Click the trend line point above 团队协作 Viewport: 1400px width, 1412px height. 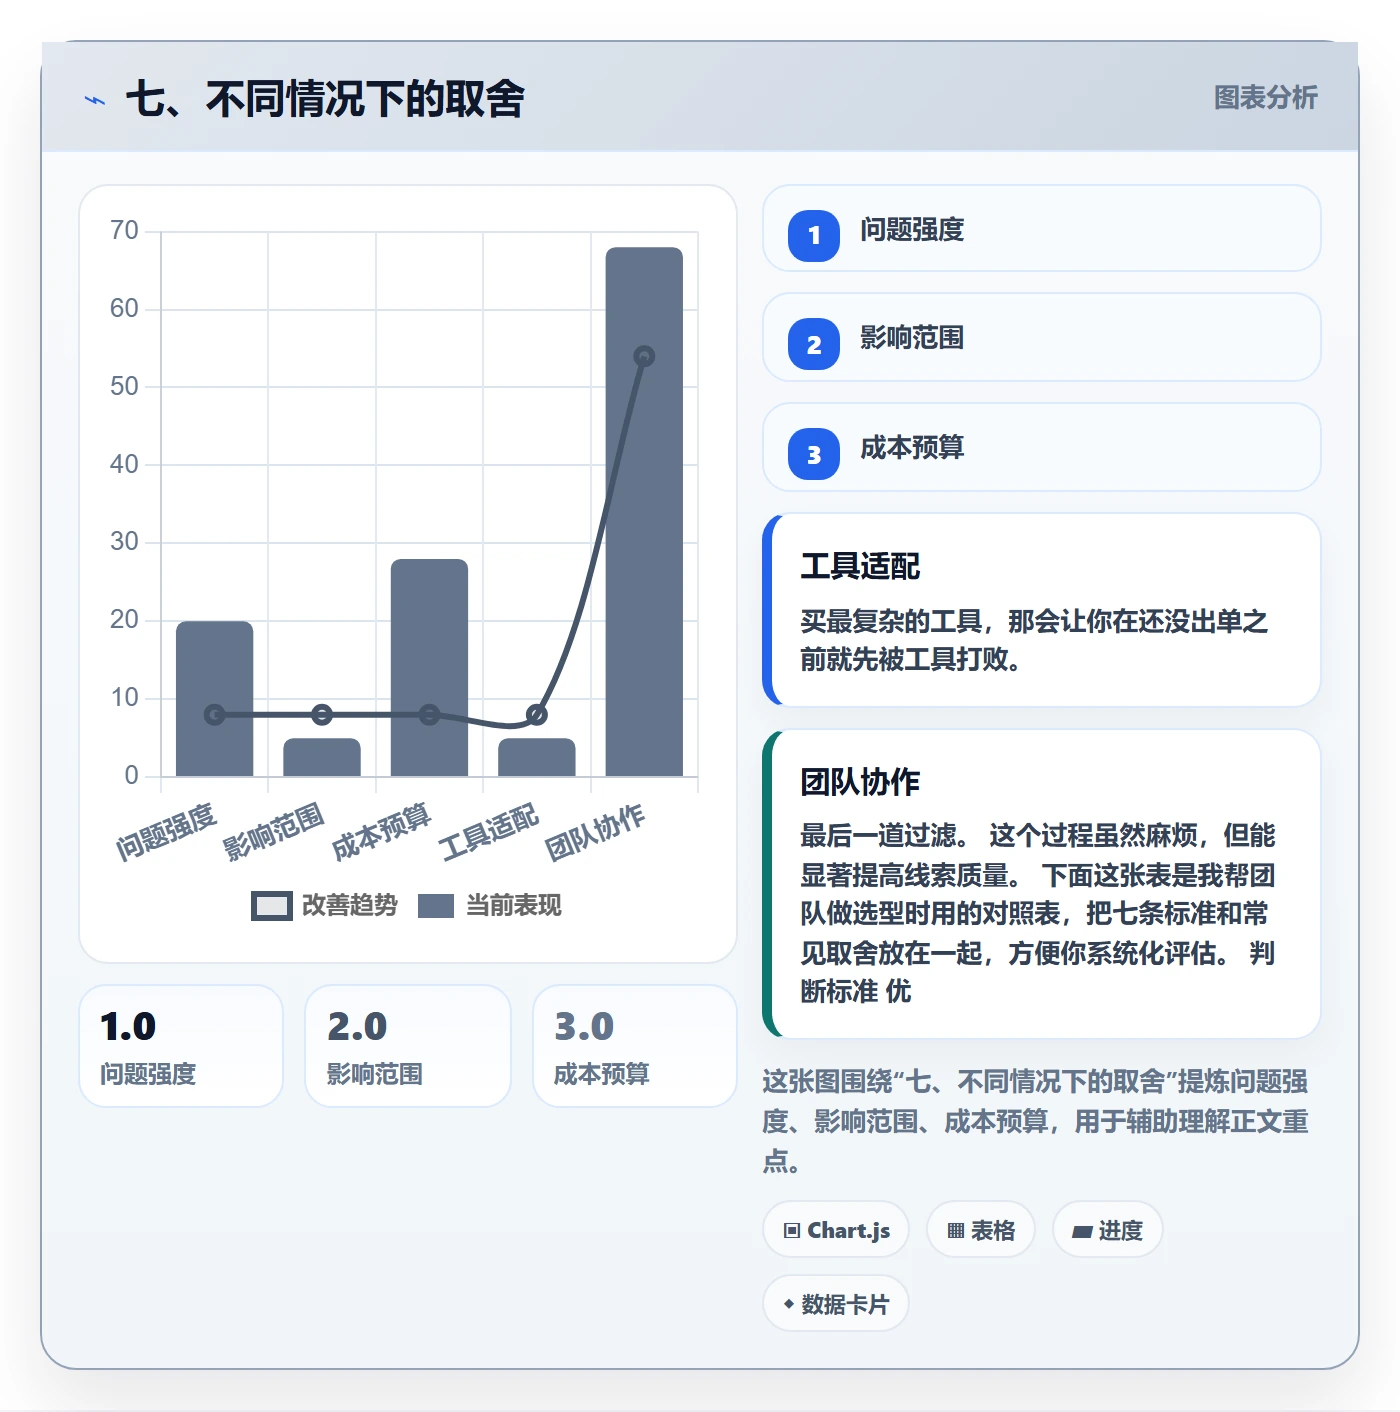point(644,356)
